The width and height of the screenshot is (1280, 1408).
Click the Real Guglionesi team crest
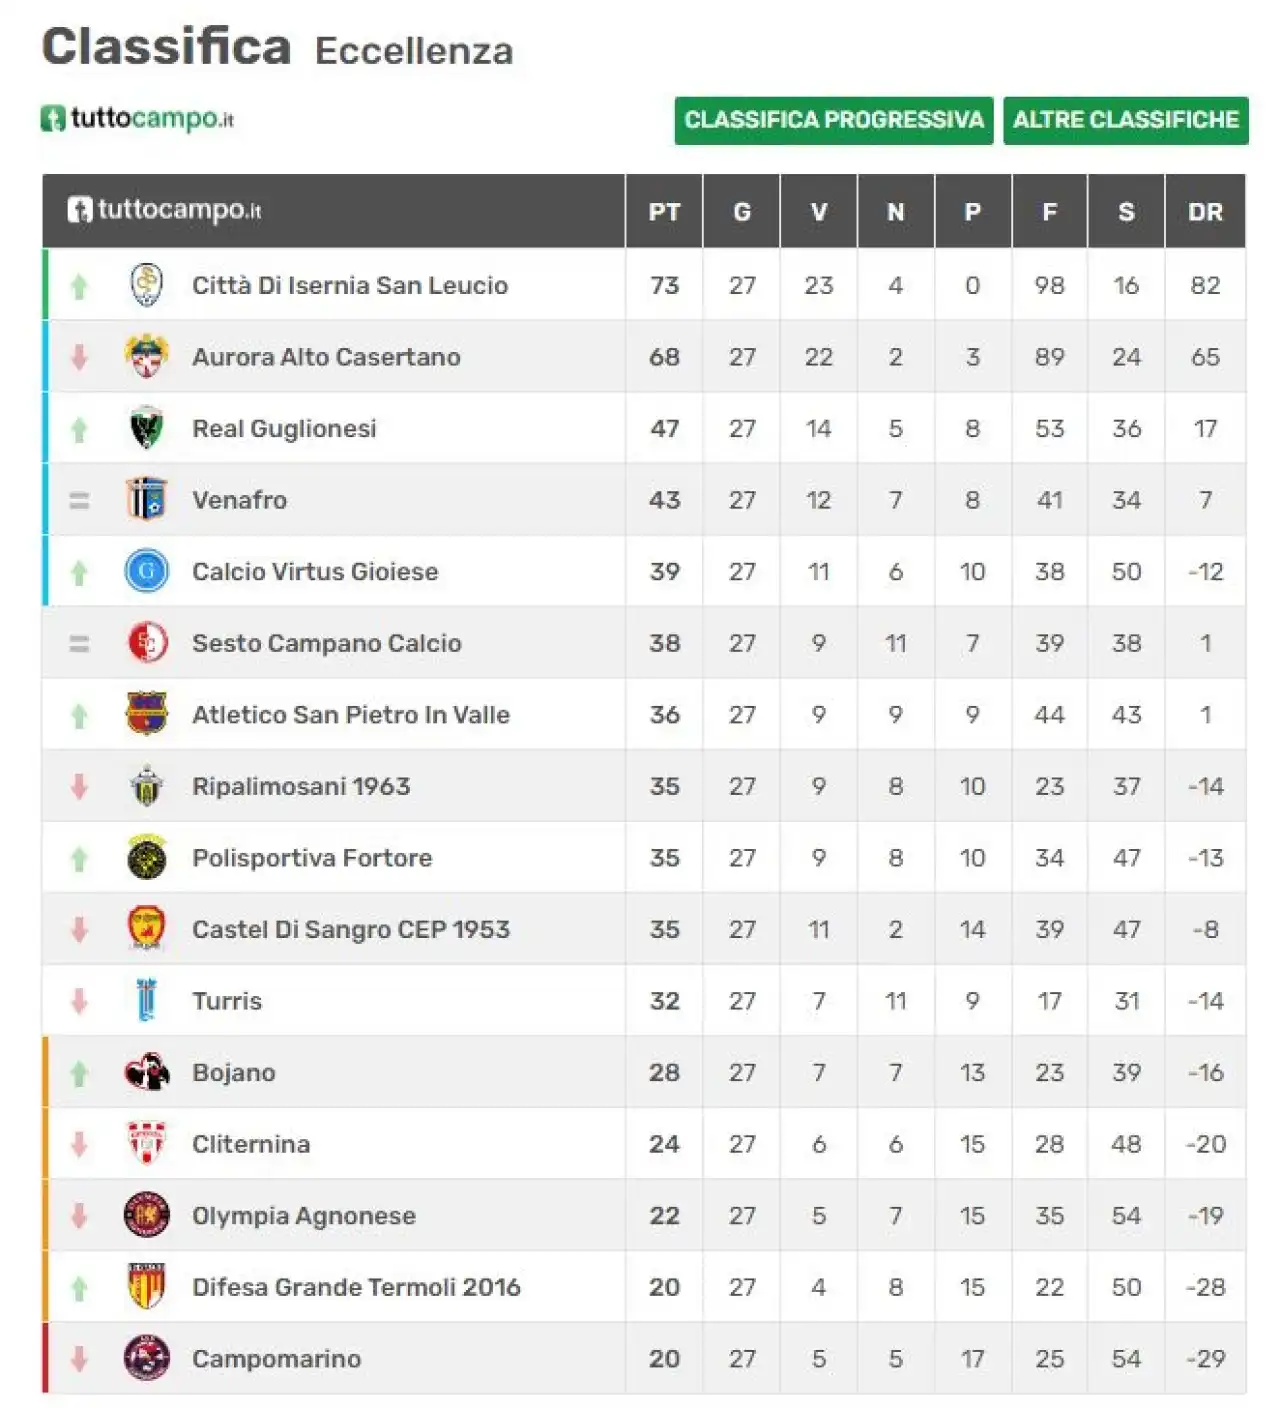coord(147,428)
